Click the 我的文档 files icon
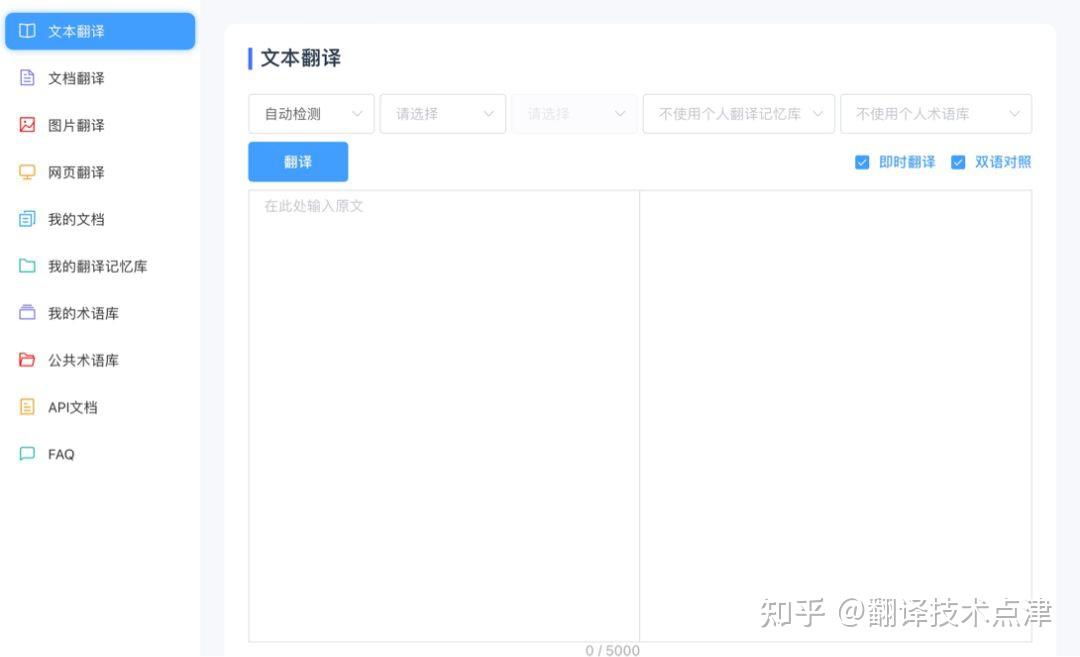Screen dimensions: 1080x657 coord(27,219)
